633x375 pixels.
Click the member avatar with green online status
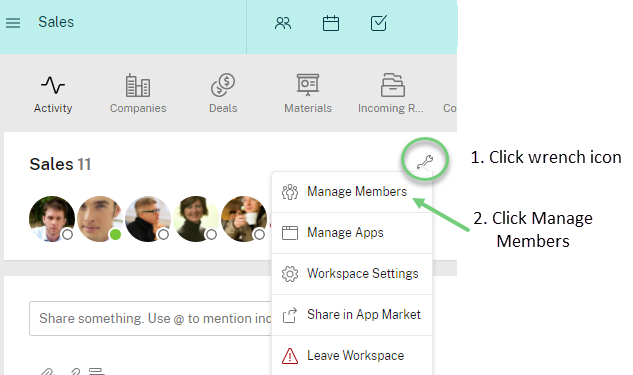tap(100, 219)
